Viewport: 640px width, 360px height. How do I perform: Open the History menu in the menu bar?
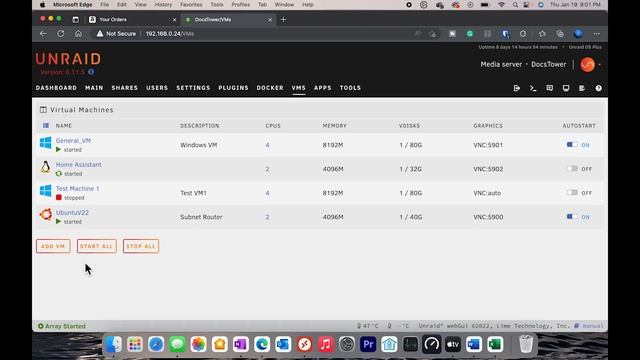163,4
